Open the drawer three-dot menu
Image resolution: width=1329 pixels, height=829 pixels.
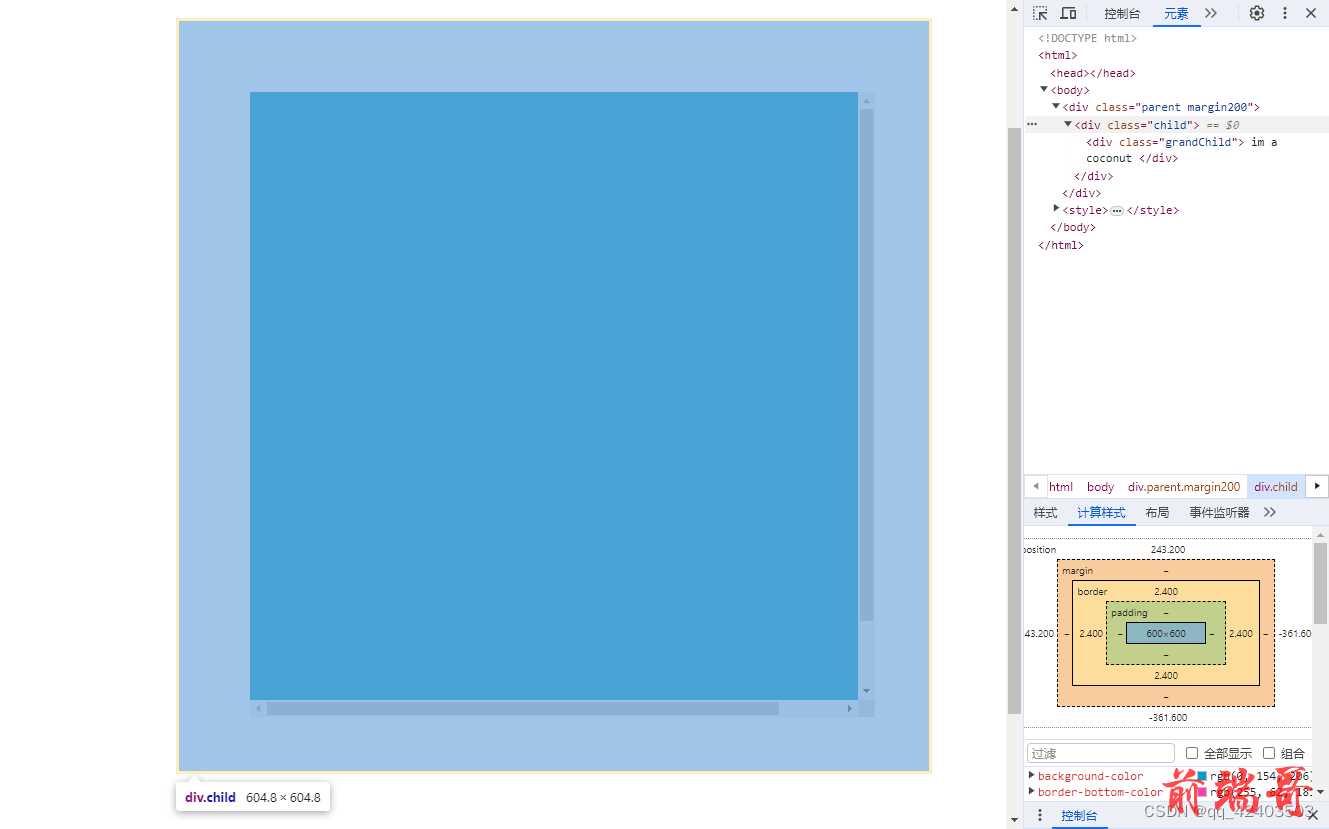(x=1039, y=816)
